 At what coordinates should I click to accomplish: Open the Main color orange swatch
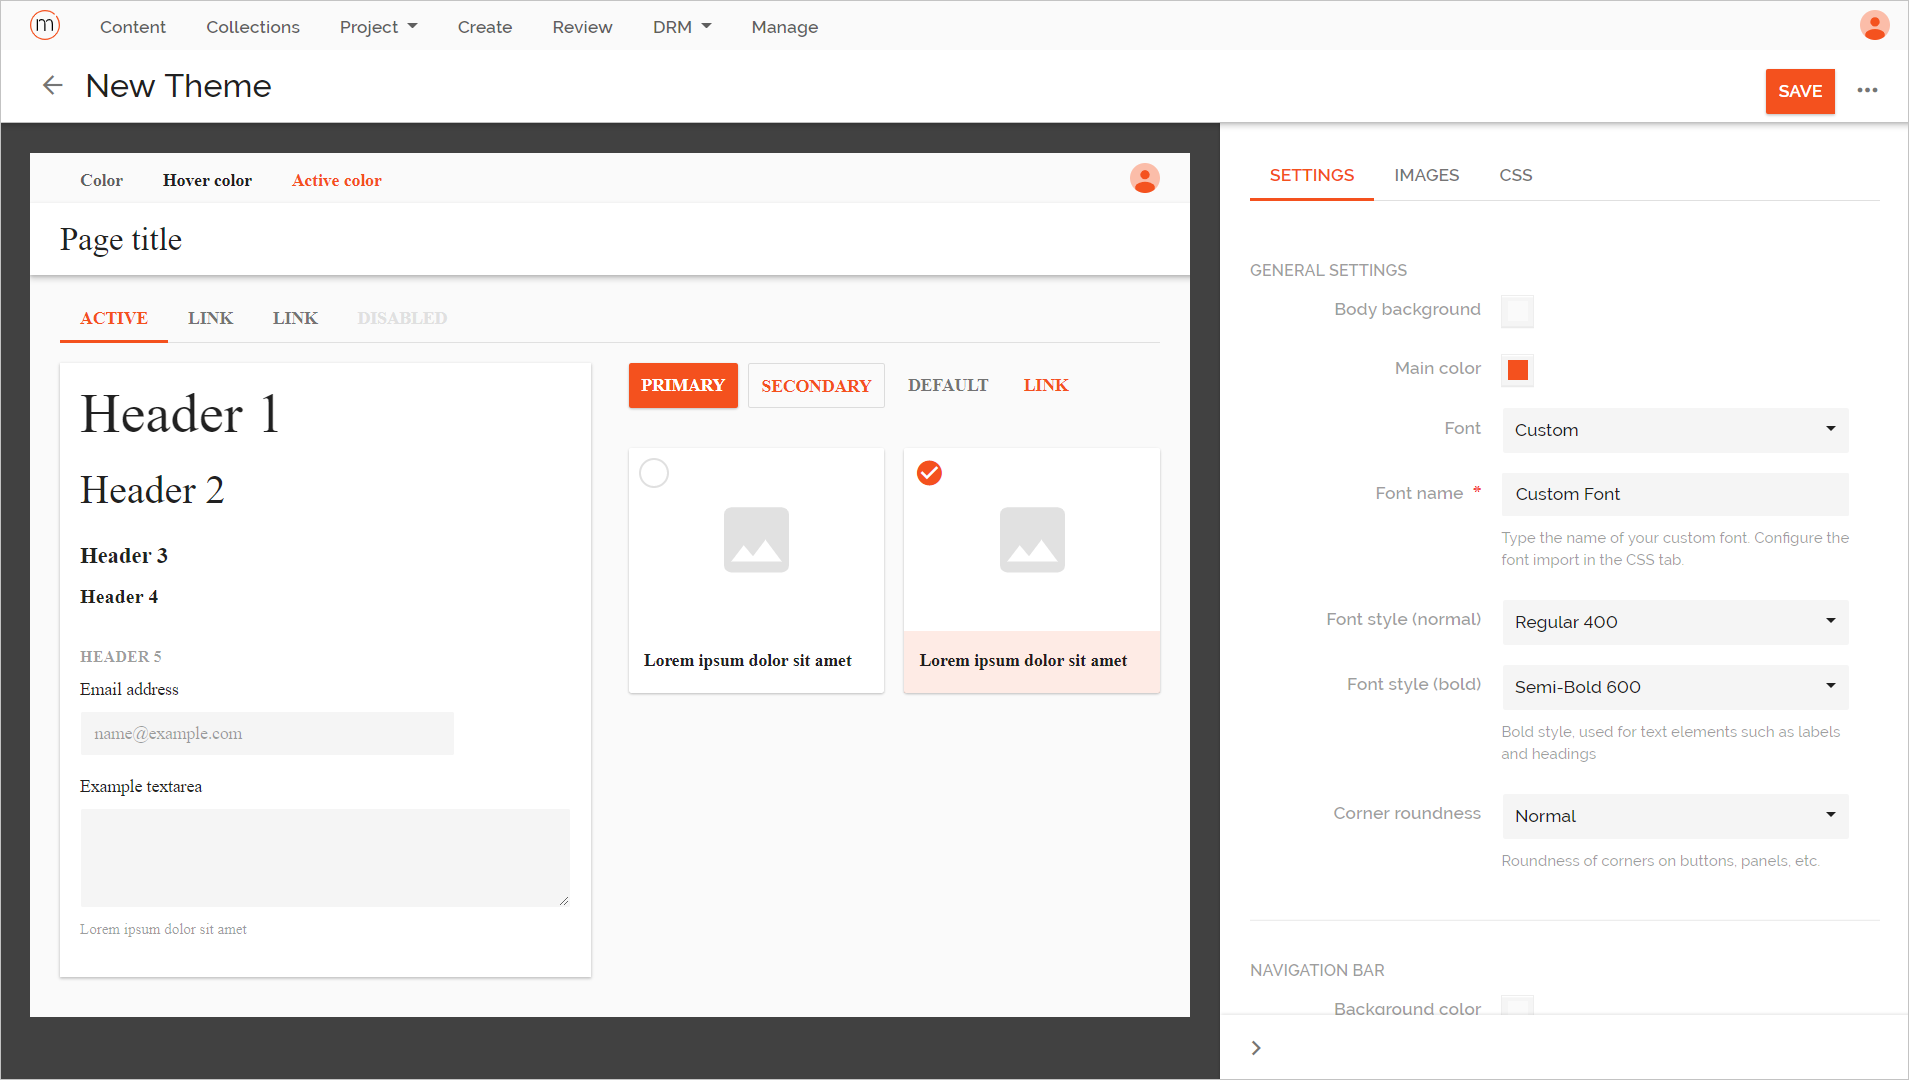[1517, 370]
